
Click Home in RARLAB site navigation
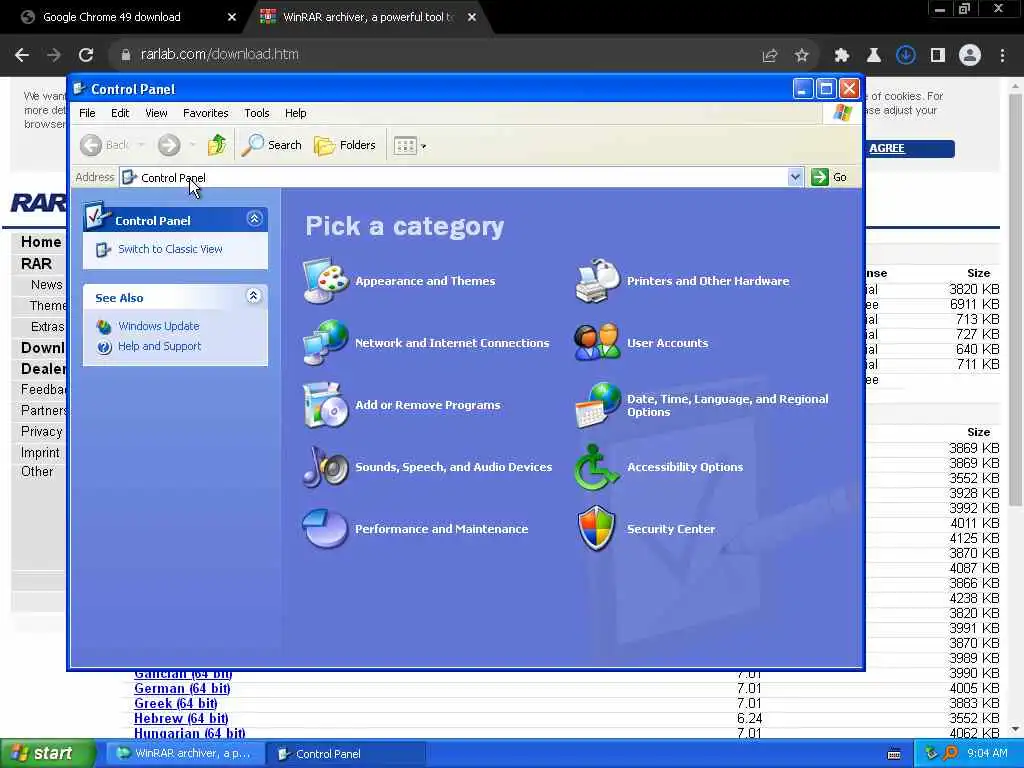pos(41,242)
